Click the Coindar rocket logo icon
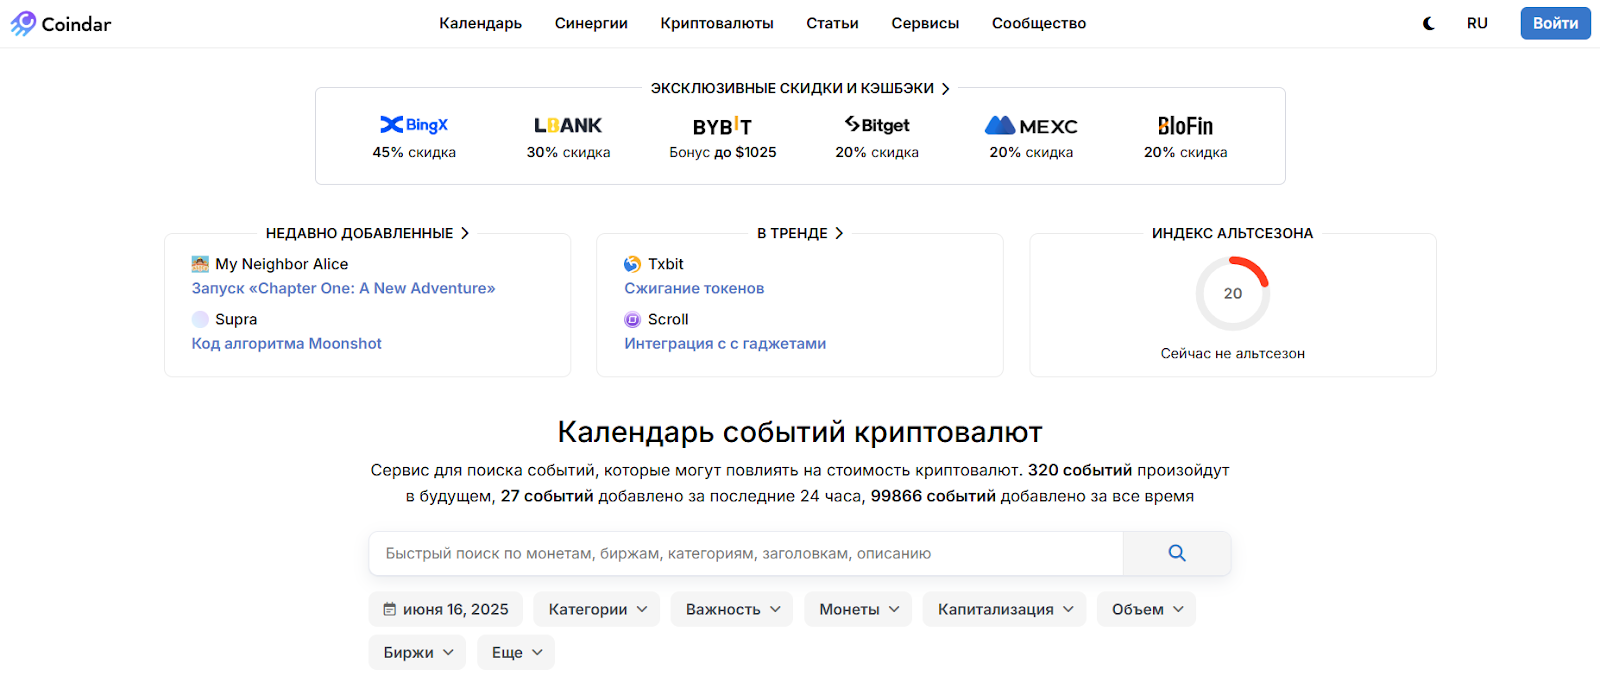Viewport: 1600px width, 676px height. [23, 23]
